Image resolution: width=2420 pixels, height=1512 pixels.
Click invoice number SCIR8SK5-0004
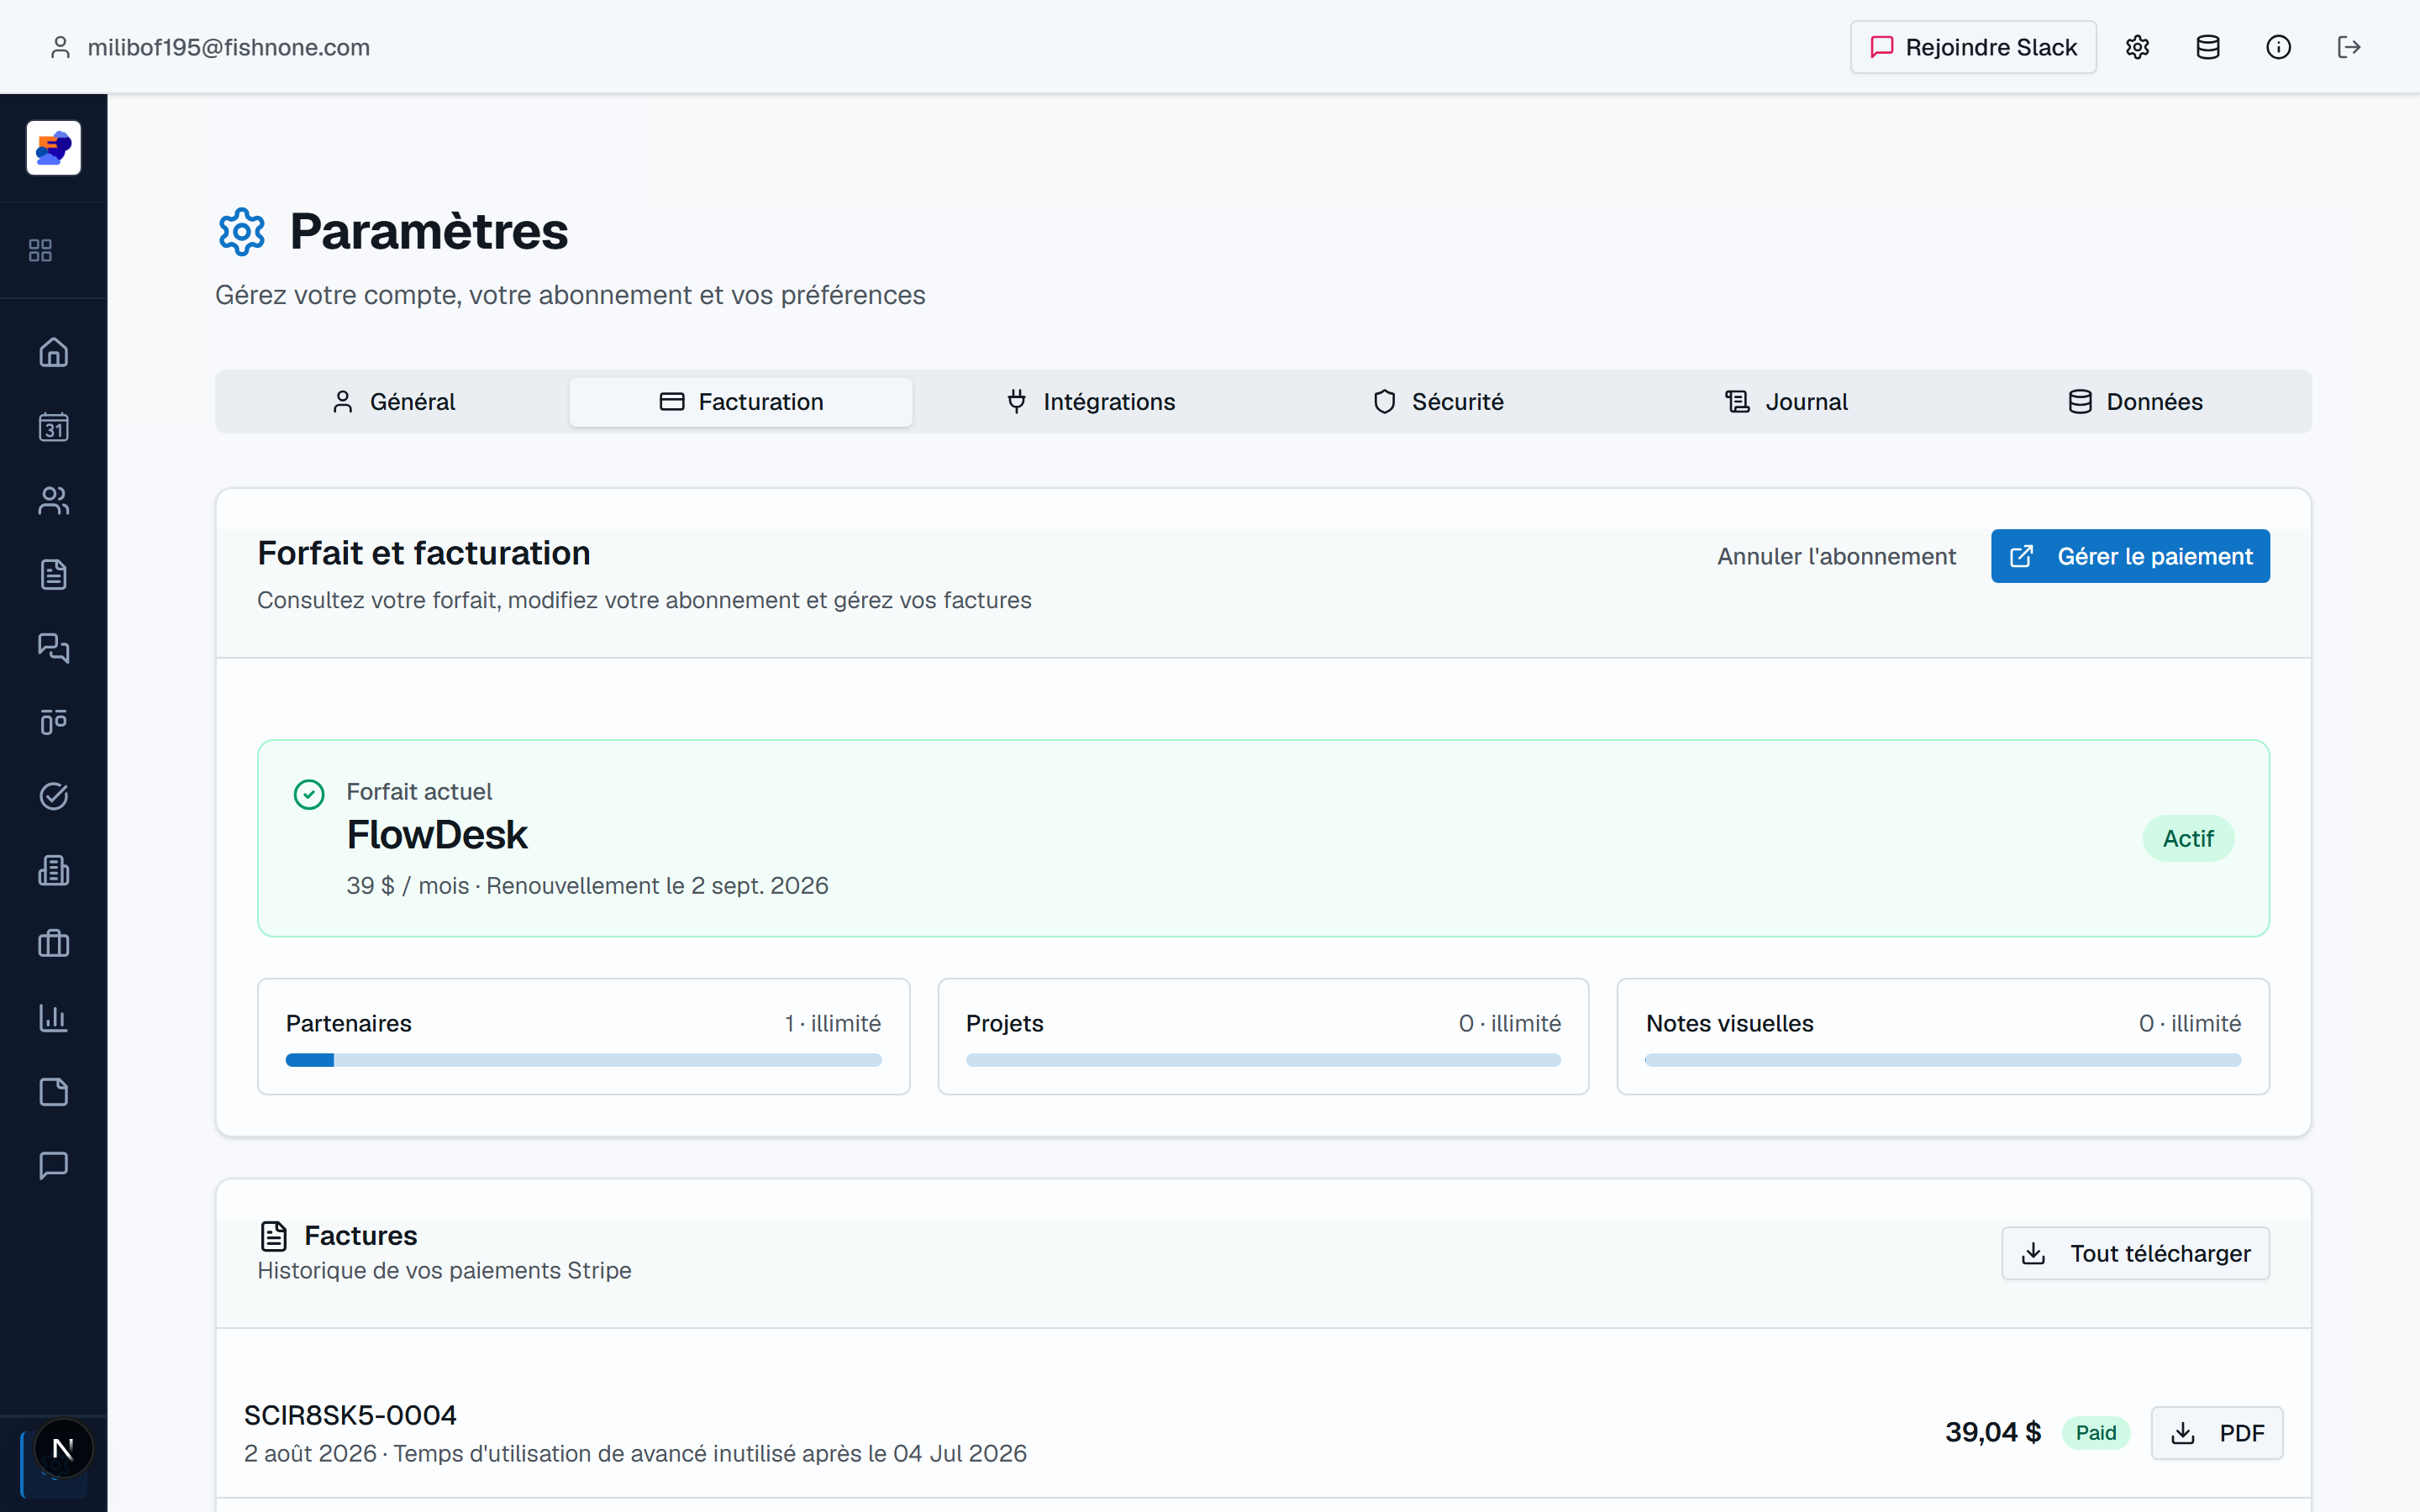[350, 1416]
